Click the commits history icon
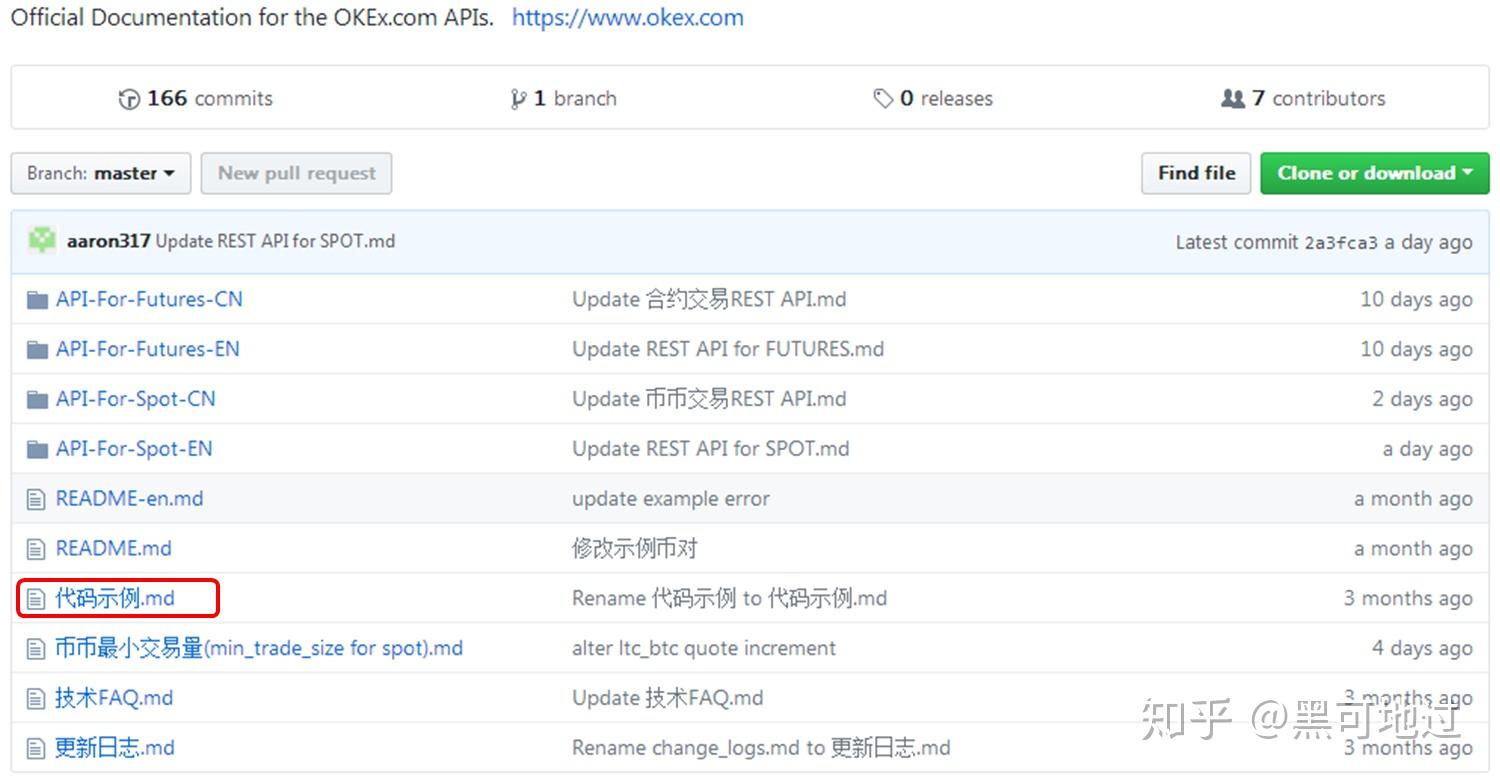 click(x=128, y=97)
